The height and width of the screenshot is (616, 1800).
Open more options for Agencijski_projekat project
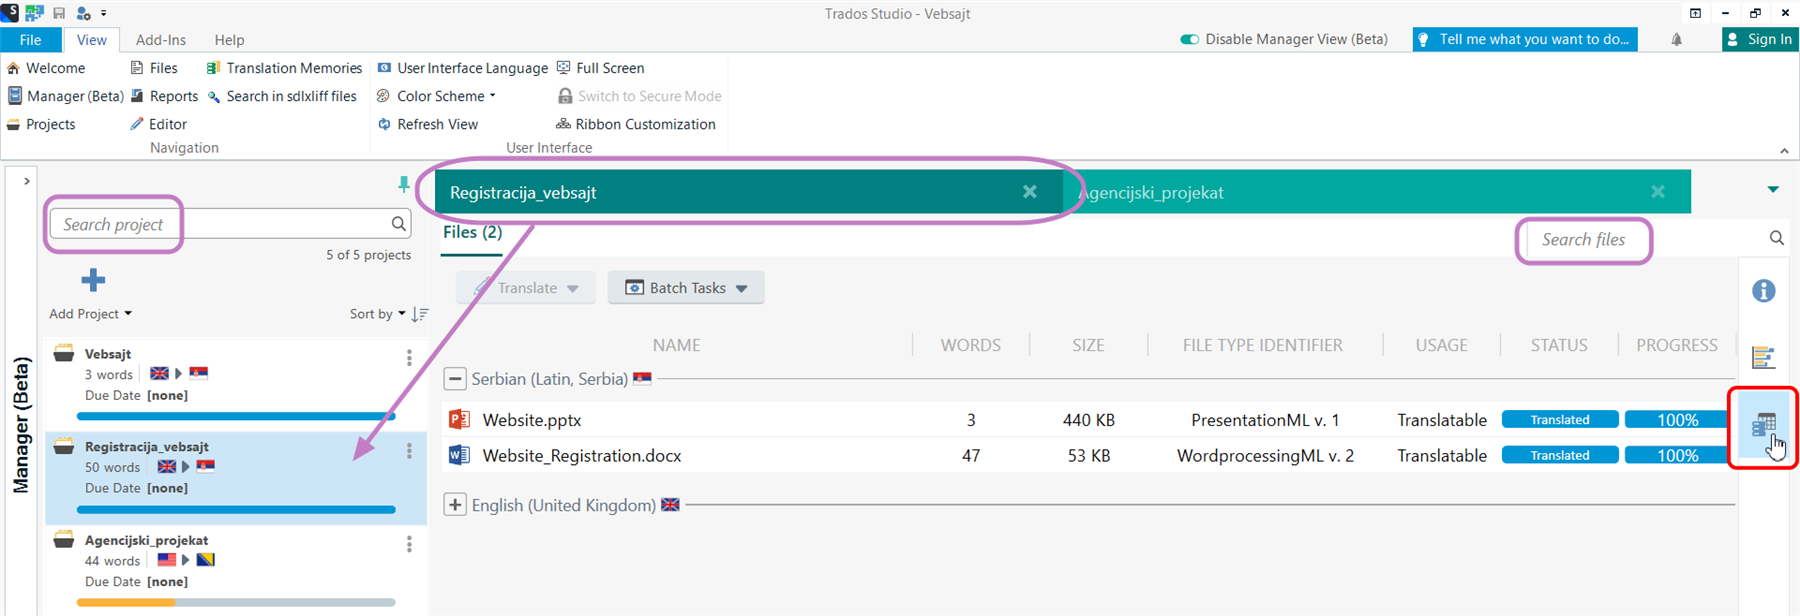tap(409, 544)
